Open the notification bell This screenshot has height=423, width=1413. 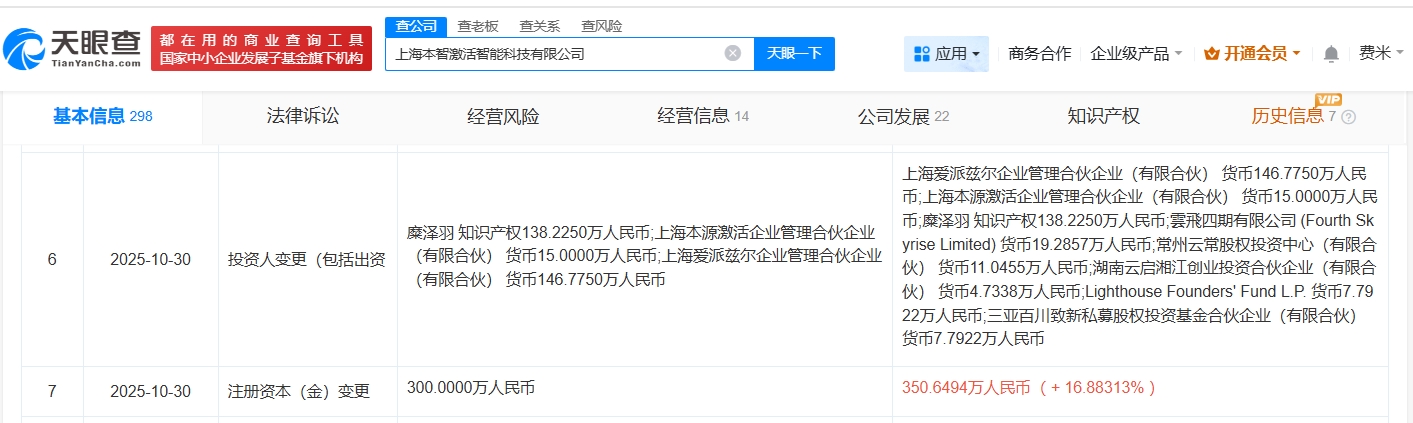click(1331, 53)
